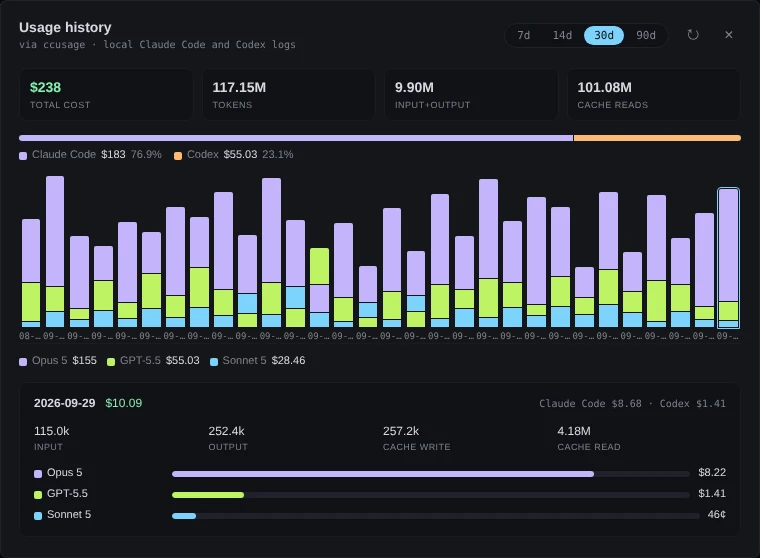Close the Usage history dialog

[728, 35]
